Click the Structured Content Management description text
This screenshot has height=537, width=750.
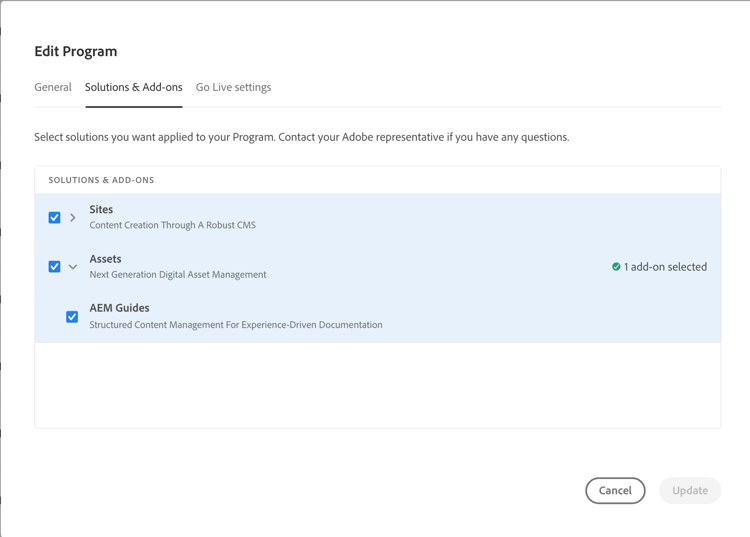click(235, 325)
